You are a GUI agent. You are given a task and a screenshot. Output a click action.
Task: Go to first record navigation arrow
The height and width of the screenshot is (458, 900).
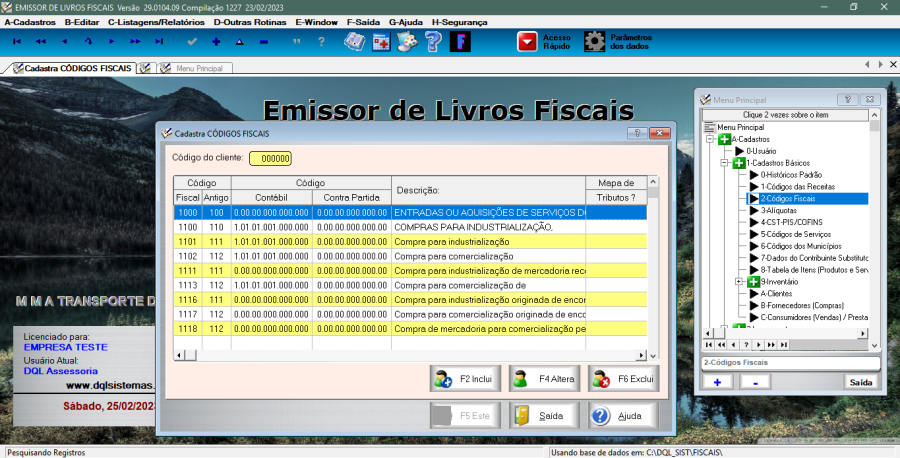pyautogui.click(x=16, y=41)
